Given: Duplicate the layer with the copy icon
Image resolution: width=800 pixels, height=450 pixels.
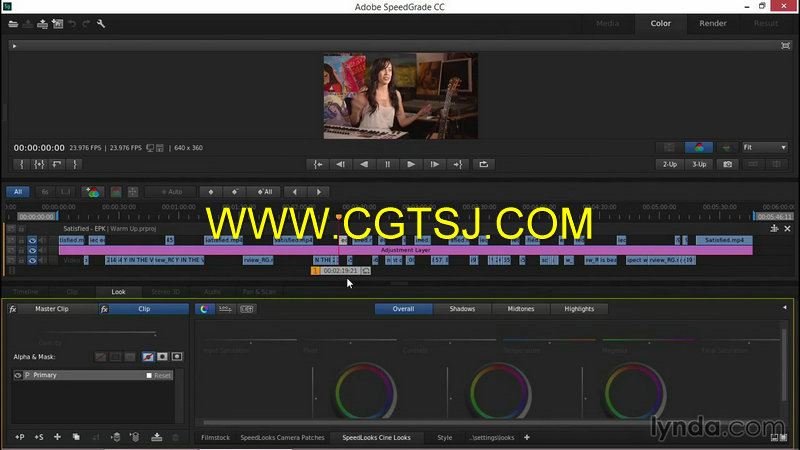Looking at the screenshot, I should (76, 437).
